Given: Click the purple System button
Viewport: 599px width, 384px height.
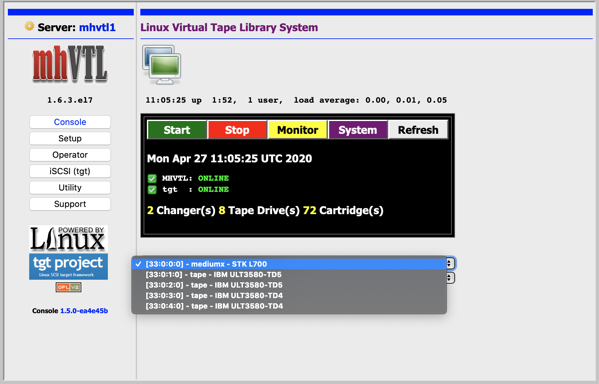Looking at the screenshot, I should coord(358,130).
